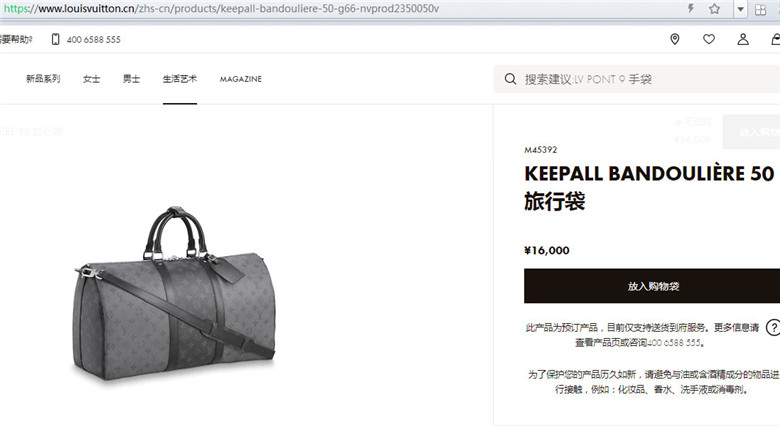This screenshot has height=426, width=780.
Task: Click the phone icon beside 400 6588 555
Action: (x=55, y=39)
